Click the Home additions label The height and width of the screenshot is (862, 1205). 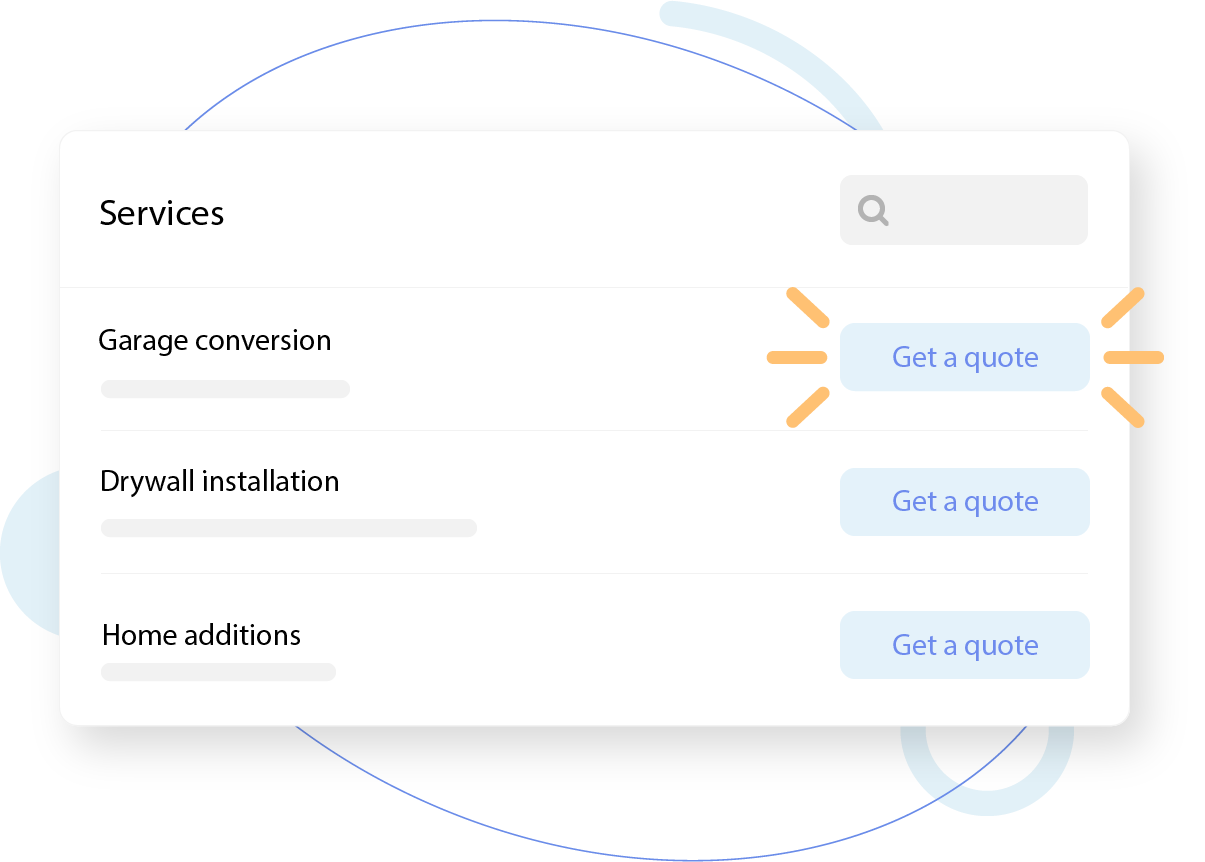200,634
